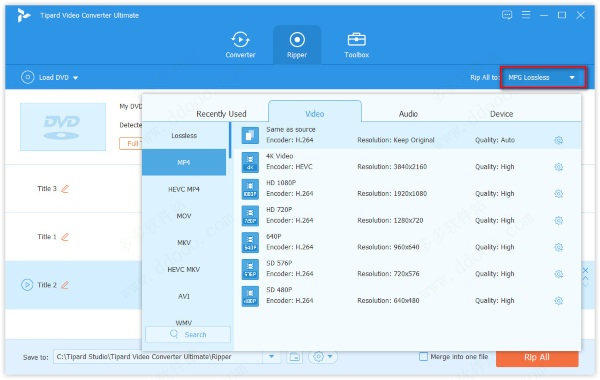The height and width of the screenshot is (380, 600).
Task: Switch to the Ripper module
Action: (297, 45)
